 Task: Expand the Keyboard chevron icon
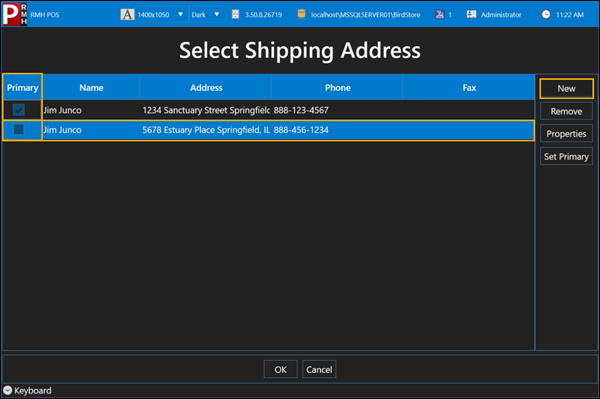point(8,390)
